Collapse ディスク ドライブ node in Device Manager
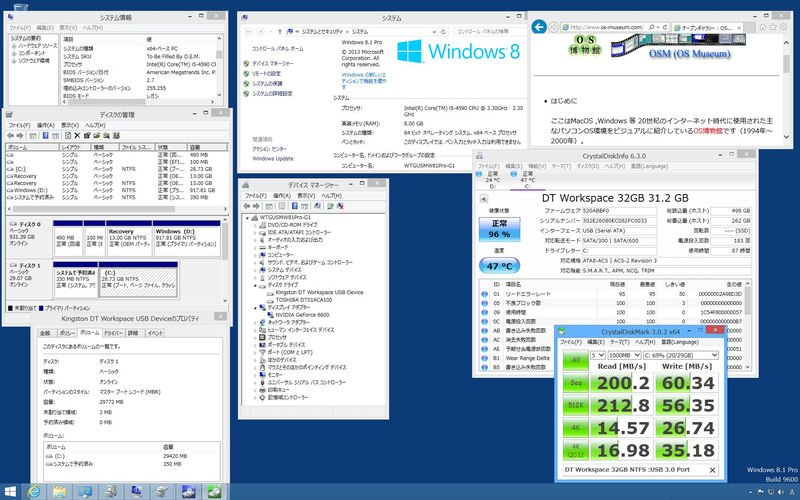Image resolution: width=800 pixels, height=500 pixels. 256,285
